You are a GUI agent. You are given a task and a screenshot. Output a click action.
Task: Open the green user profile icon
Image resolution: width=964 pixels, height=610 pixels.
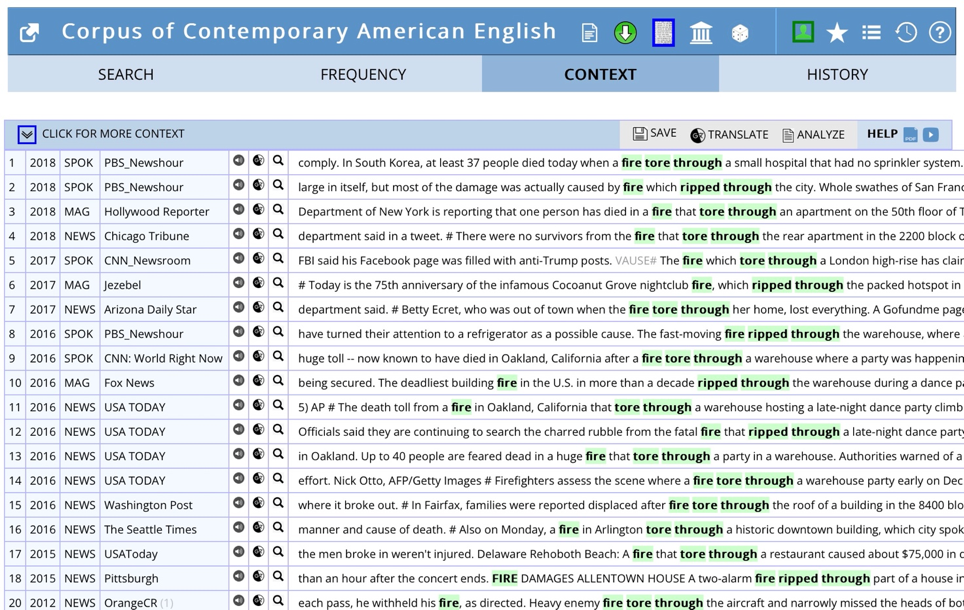pos(802,32)
